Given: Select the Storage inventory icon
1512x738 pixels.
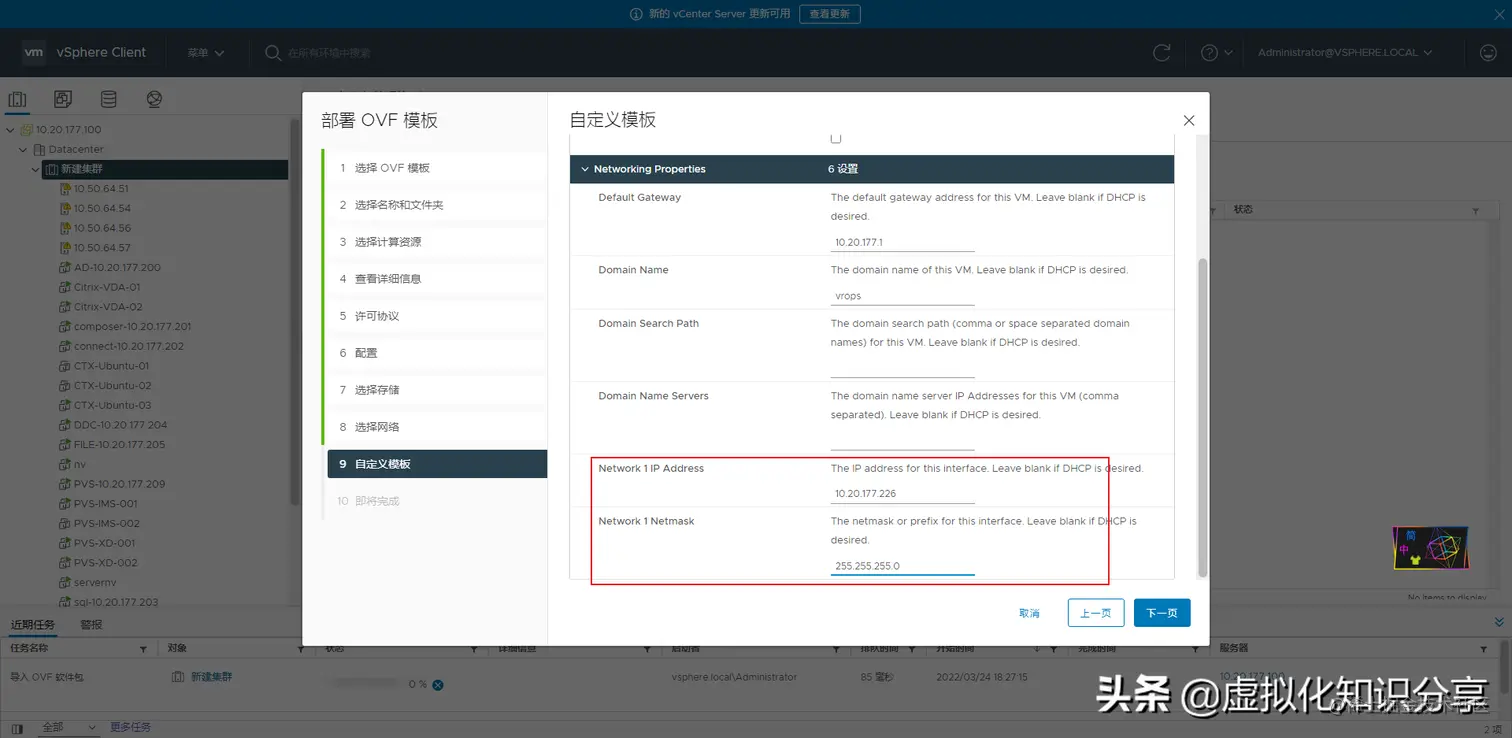Looking at the screenshot, I should pyautogui.click(x=108, y=99).
